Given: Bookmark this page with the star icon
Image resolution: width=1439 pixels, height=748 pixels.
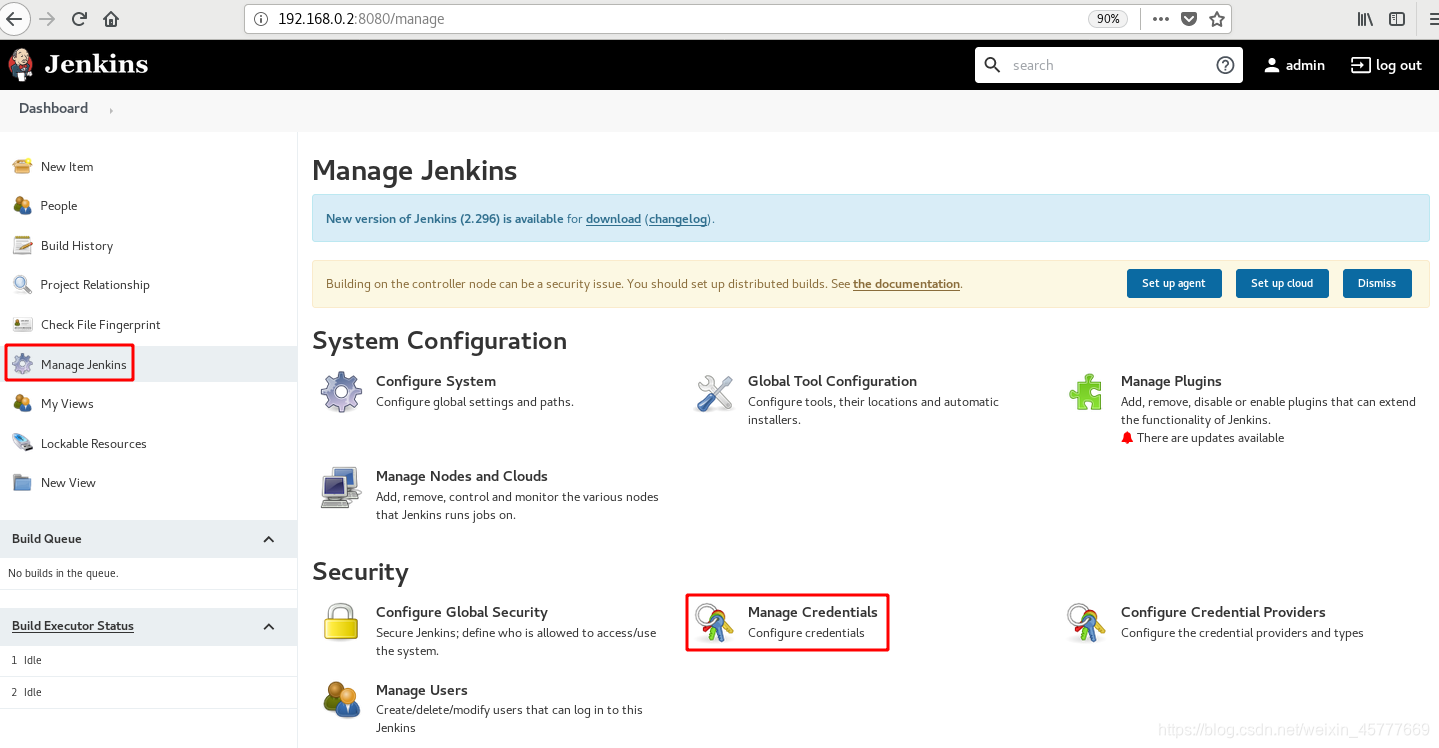Looking at the screenshot, I should (1216, 18).
